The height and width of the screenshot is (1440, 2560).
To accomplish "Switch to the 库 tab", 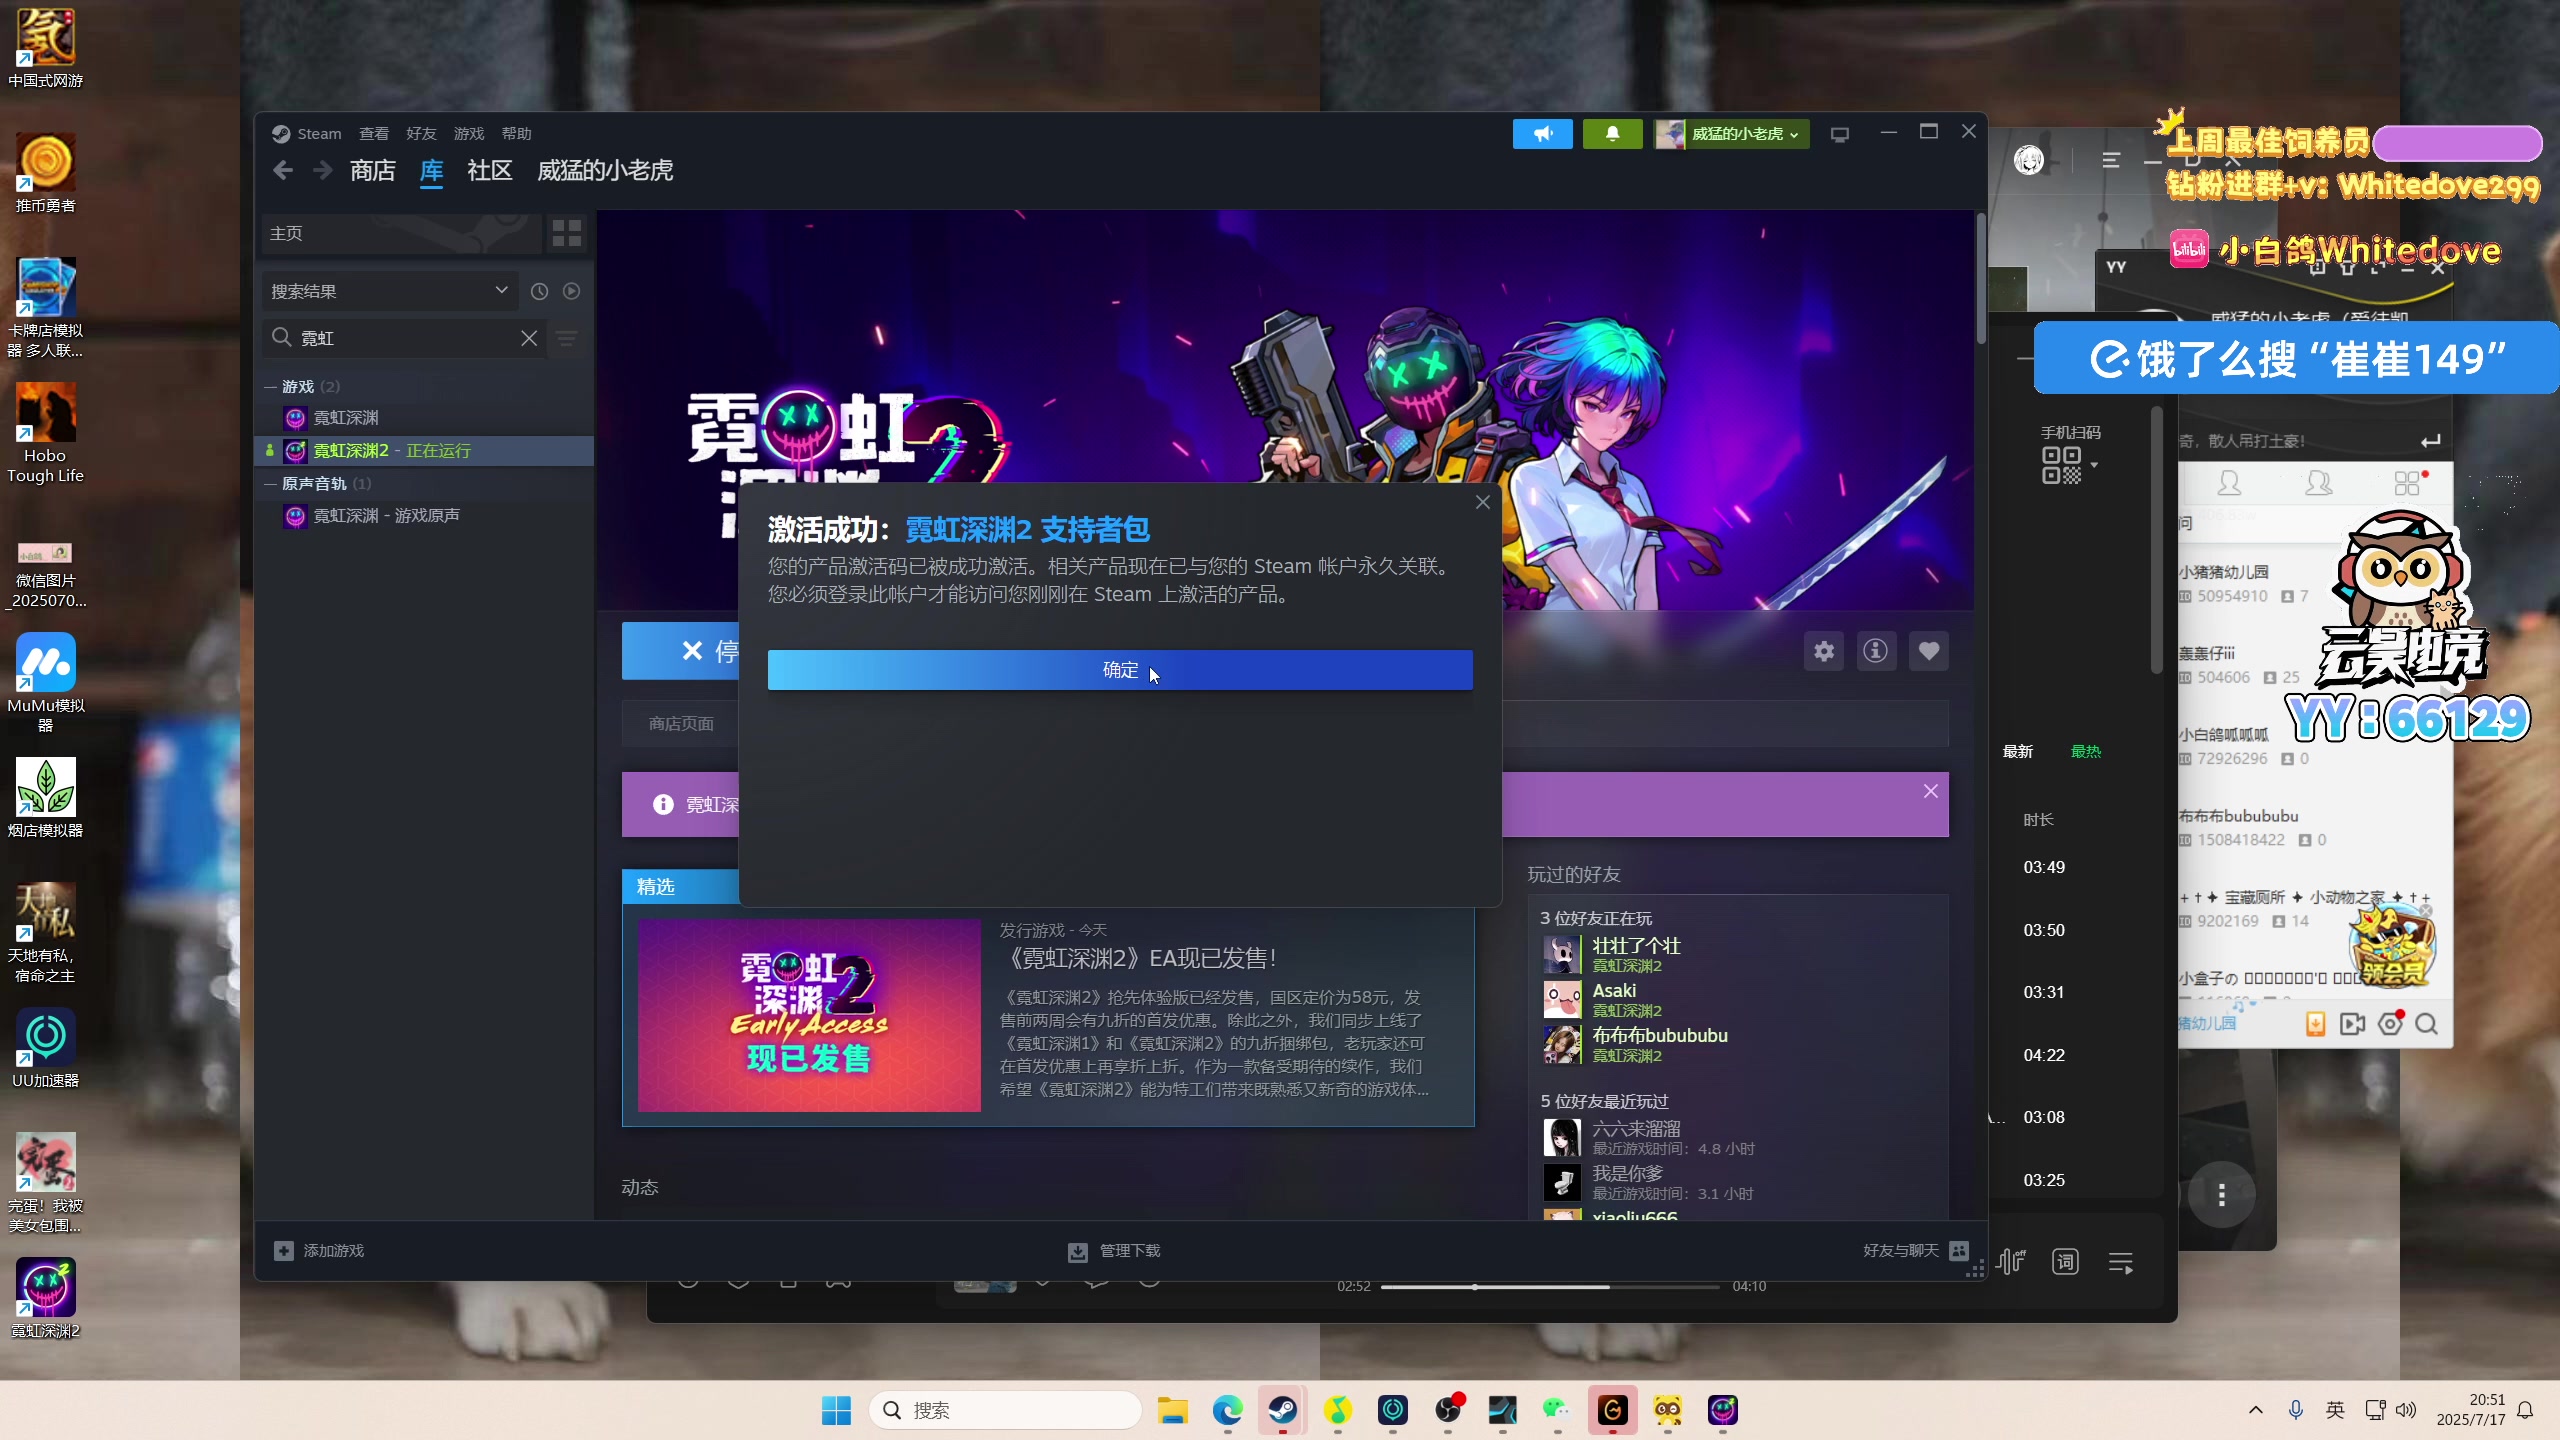I will (431, 171).
